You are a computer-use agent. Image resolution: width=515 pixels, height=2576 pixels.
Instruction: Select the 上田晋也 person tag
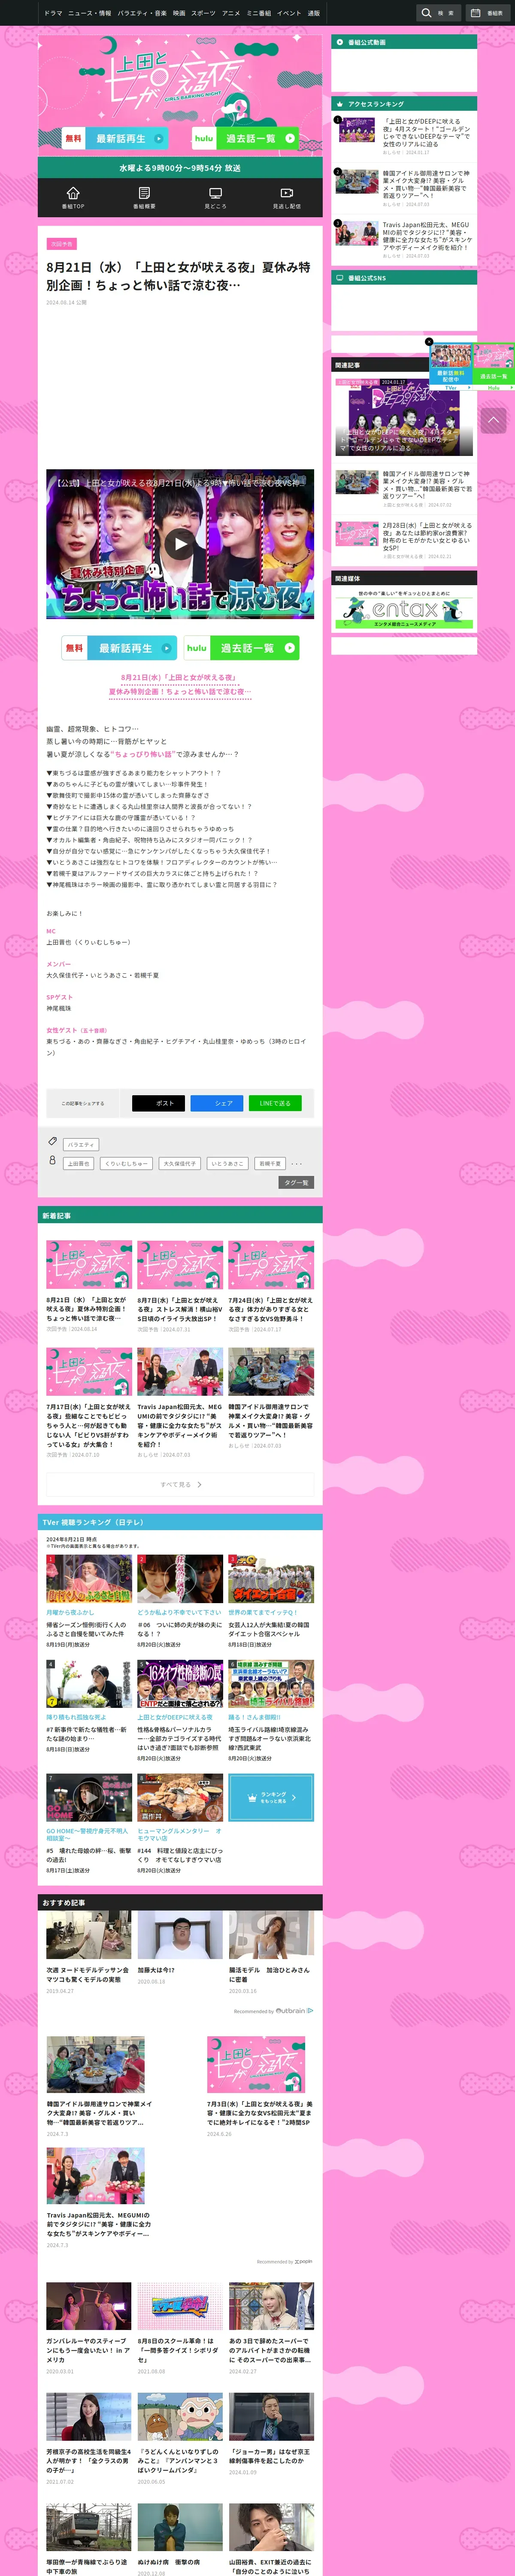click(79, 1163)
